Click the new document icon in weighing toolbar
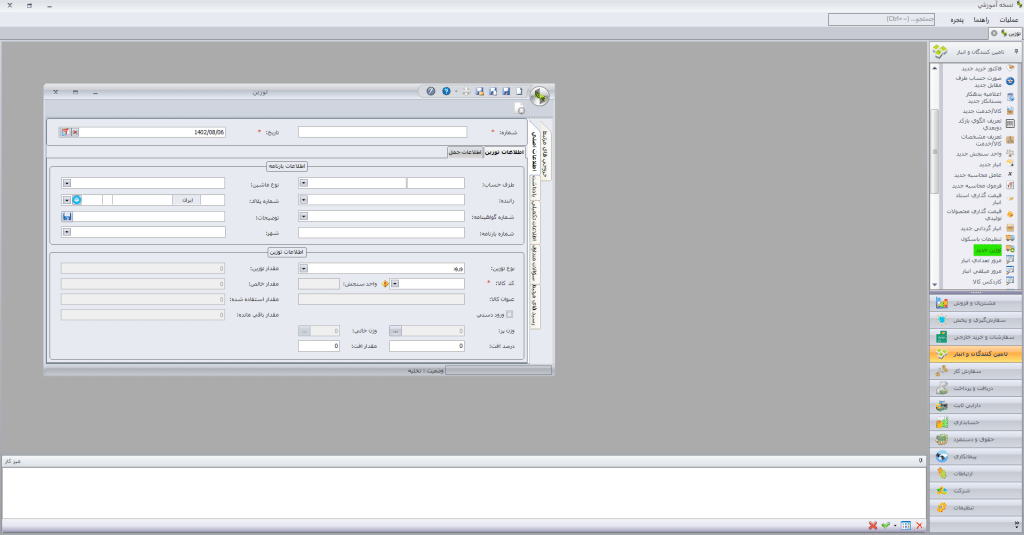The image size is (1024, 535). 519,91
